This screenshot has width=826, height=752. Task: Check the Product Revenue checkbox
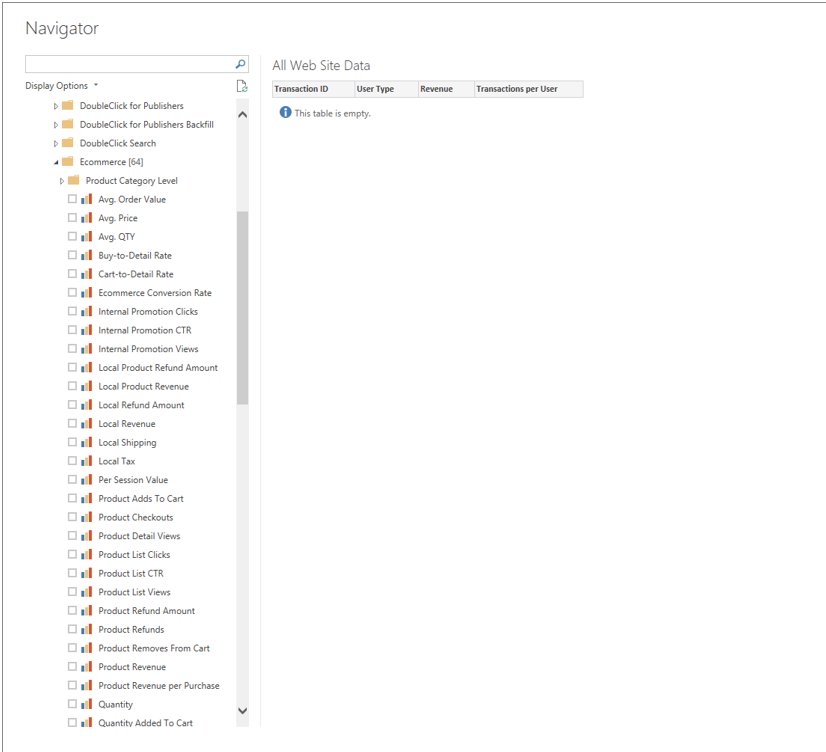click(72, 667)
